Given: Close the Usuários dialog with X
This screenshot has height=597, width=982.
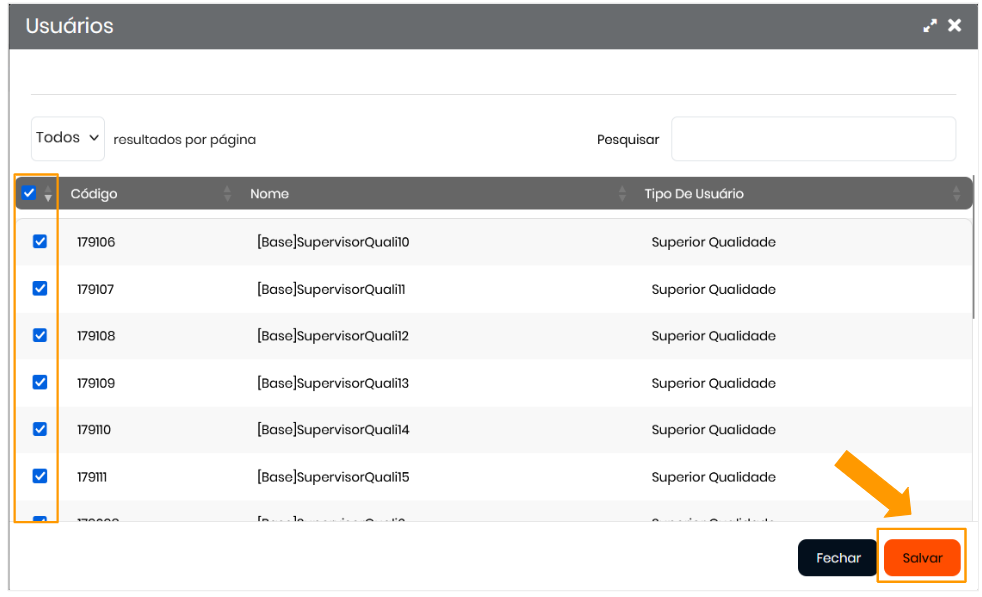Looking at the screenshot, I should [955, 26].
